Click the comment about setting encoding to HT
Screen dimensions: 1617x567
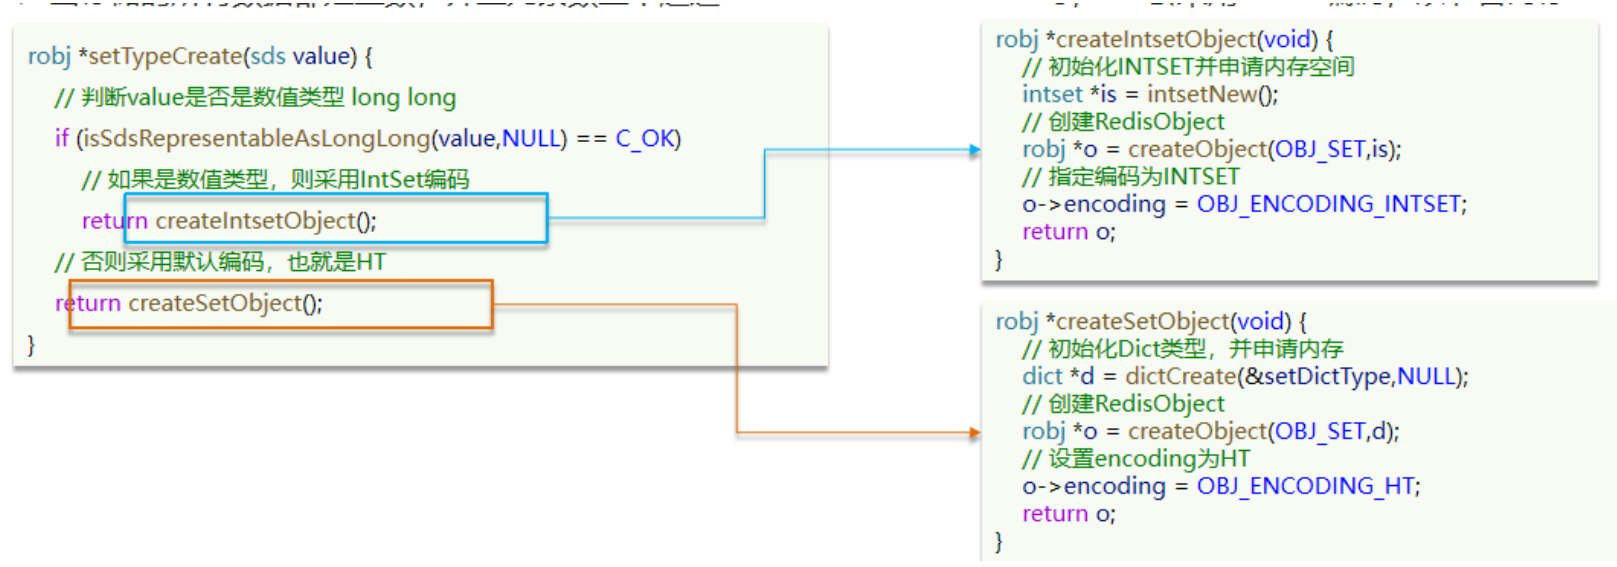1136,459
